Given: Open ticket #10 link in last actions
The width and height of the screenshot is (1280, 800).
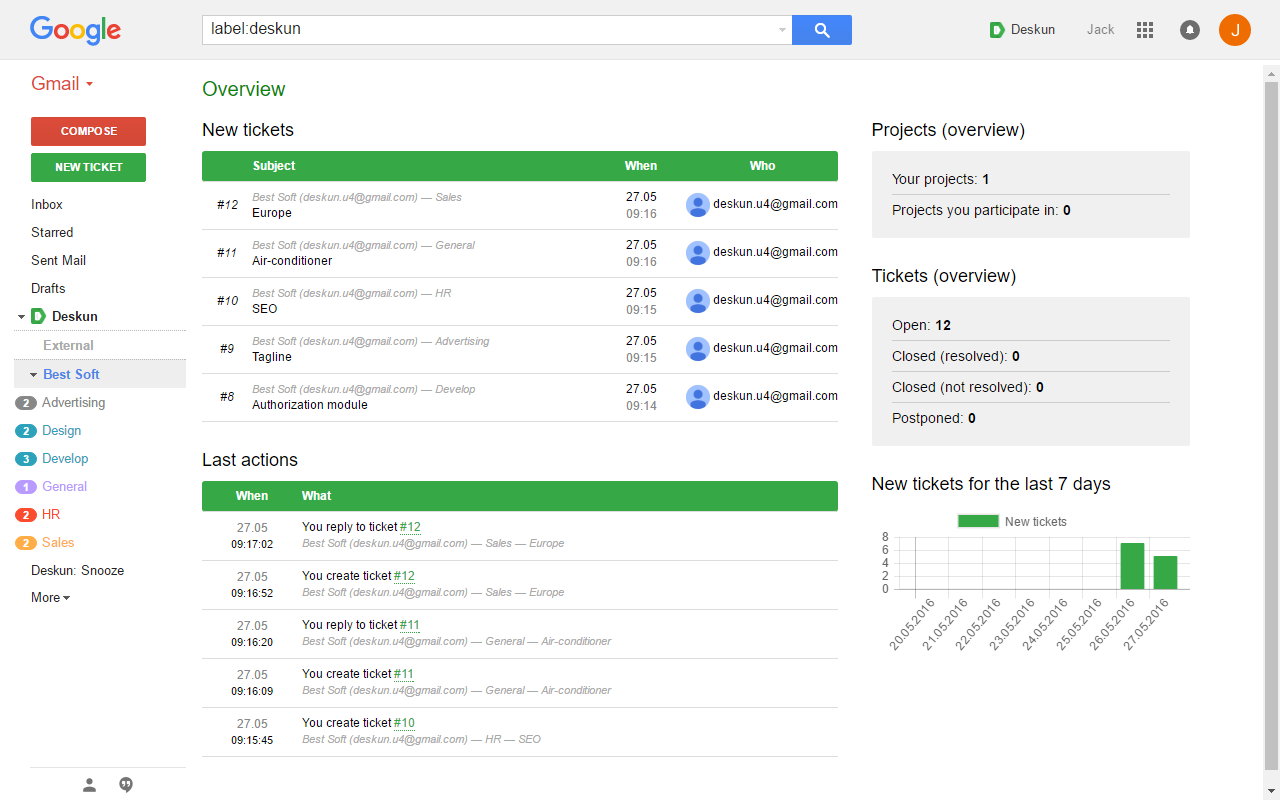Looking at the screenshot, I should pos(404,723).
